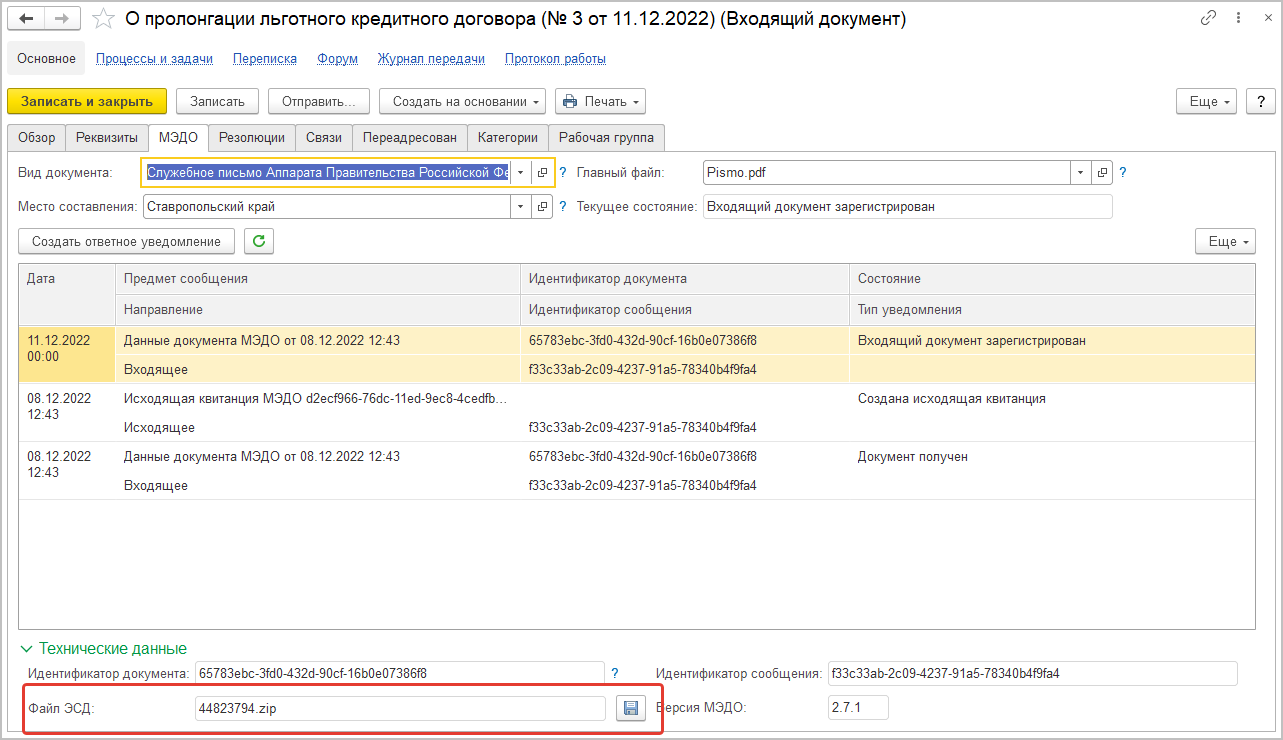Switch to the Резолюции tab

click(x=252, y=138)
